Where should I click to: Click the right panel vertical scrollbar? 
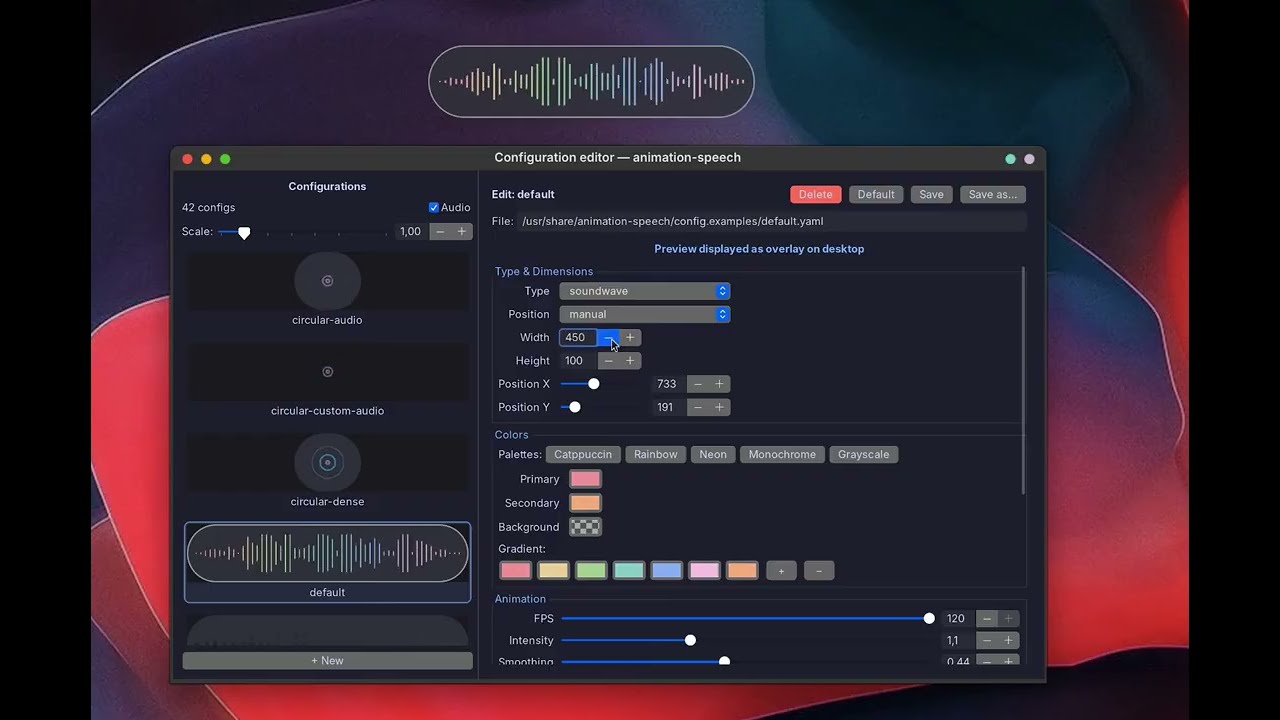(x=1023, y=381)
